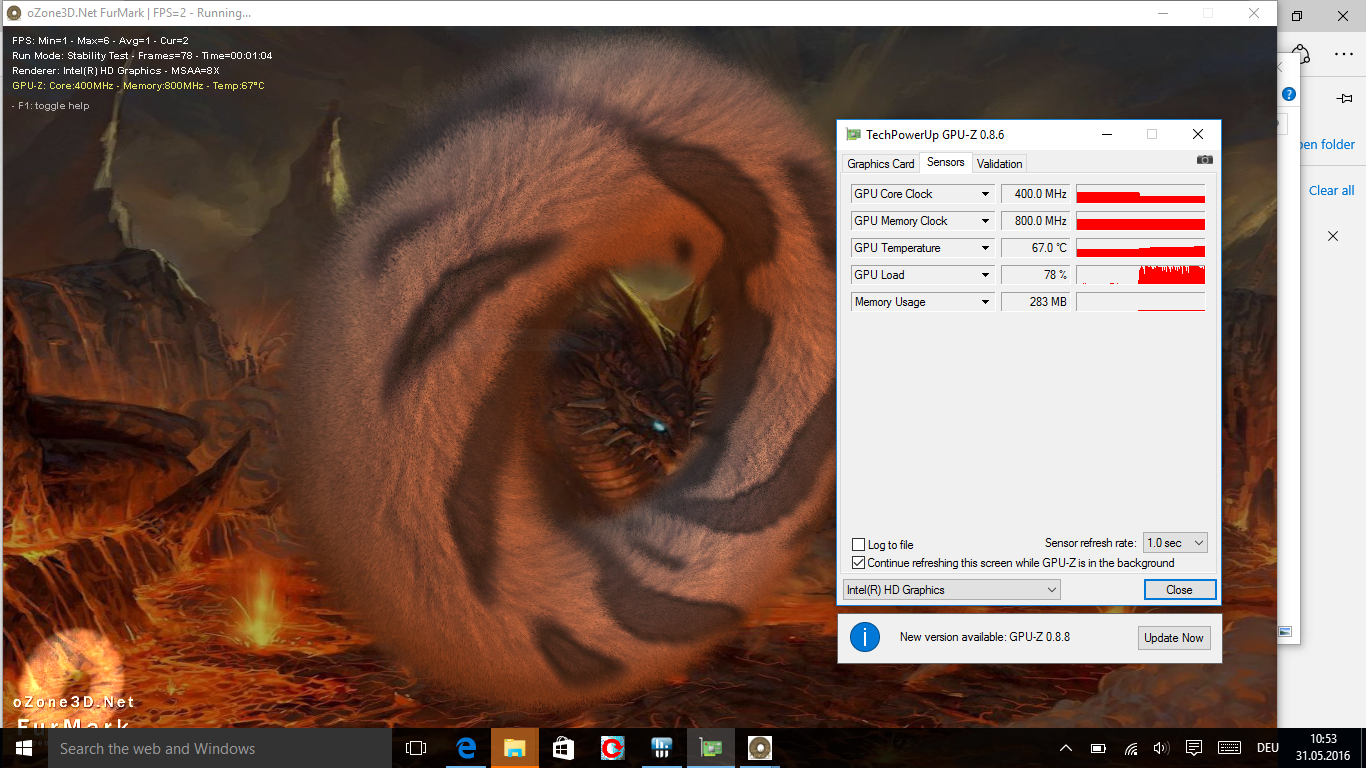Minimize the GPU-Z window

point(1107,134)
